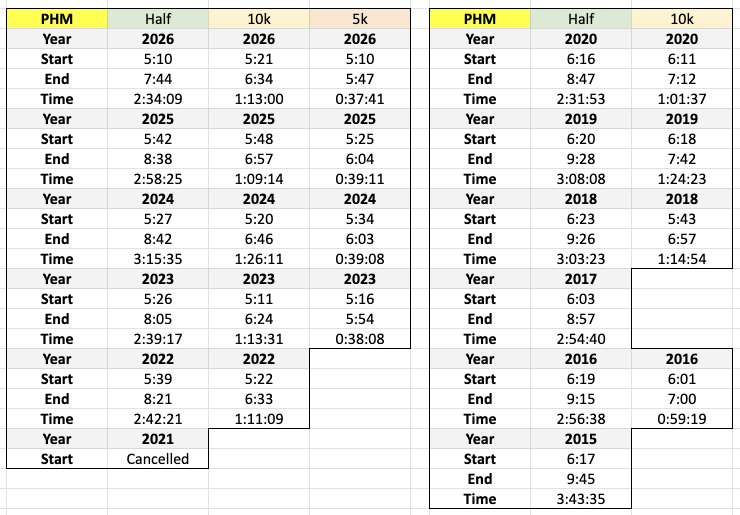This screenshot has width=740, height=515.
Task: Click the 2023 half time 2:39:17
Action: click(158, 339)
